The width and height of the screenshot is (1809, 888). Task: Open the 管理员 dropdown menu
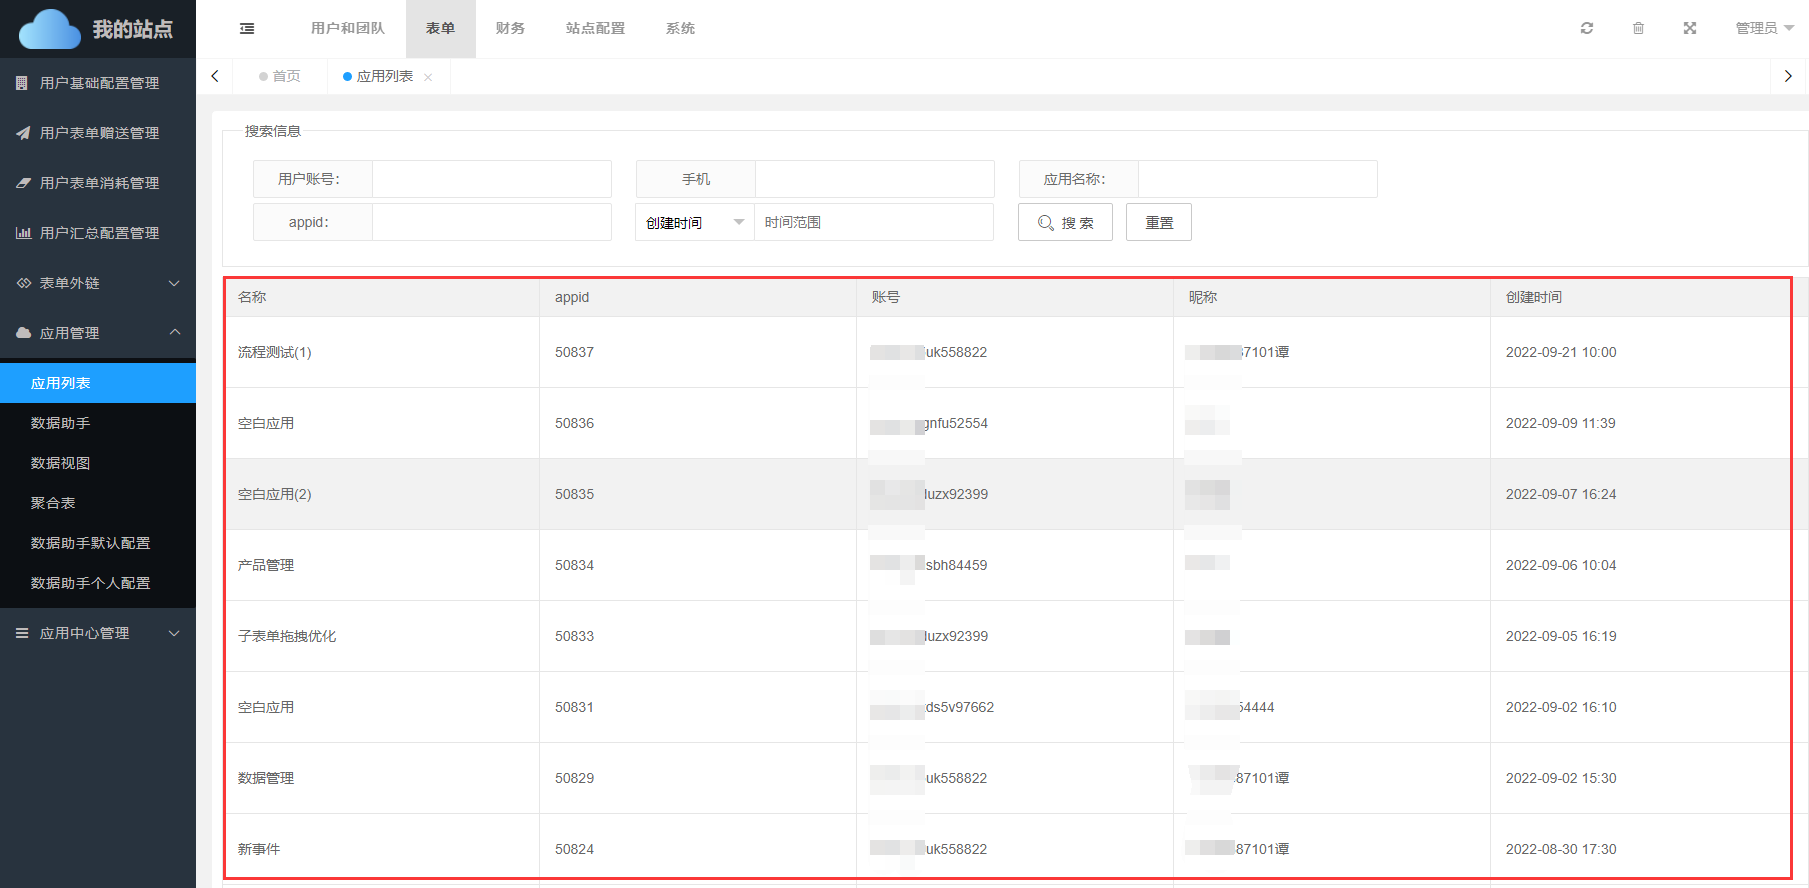tap(1764, 28)
